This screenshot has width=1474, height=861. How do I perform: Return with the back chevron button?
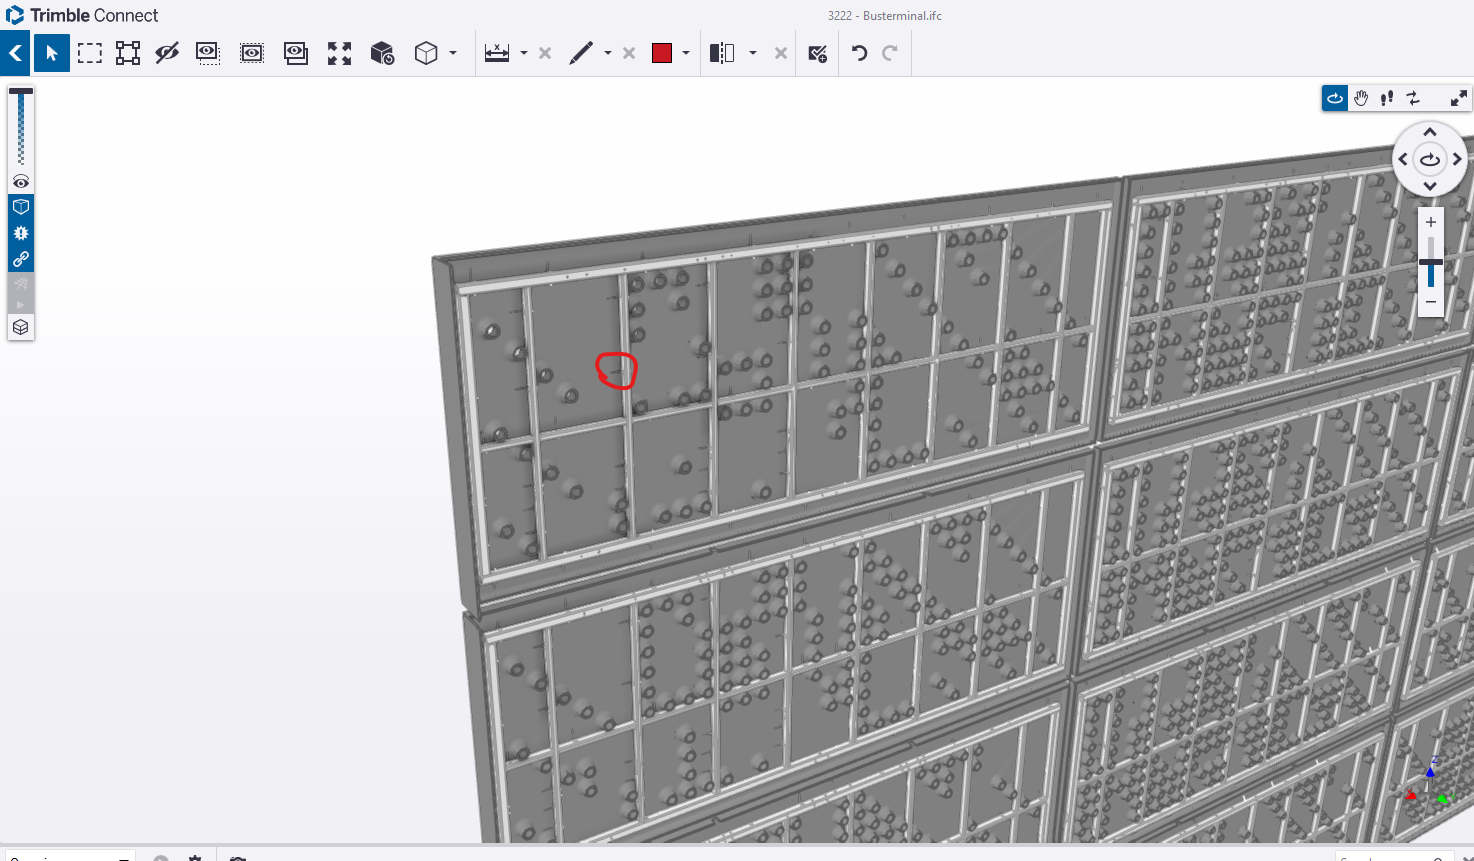pyautogui.click(x=15, y=52)
